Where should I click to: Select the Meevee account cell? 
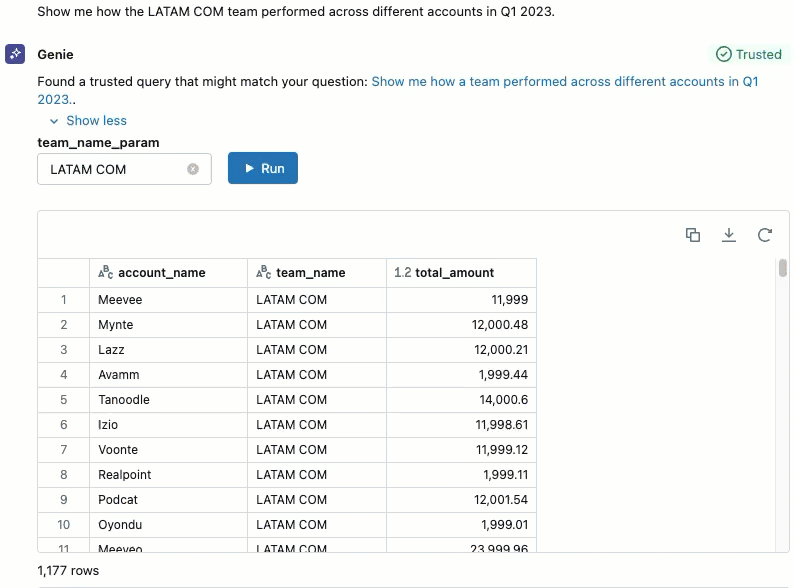(169, 300)
